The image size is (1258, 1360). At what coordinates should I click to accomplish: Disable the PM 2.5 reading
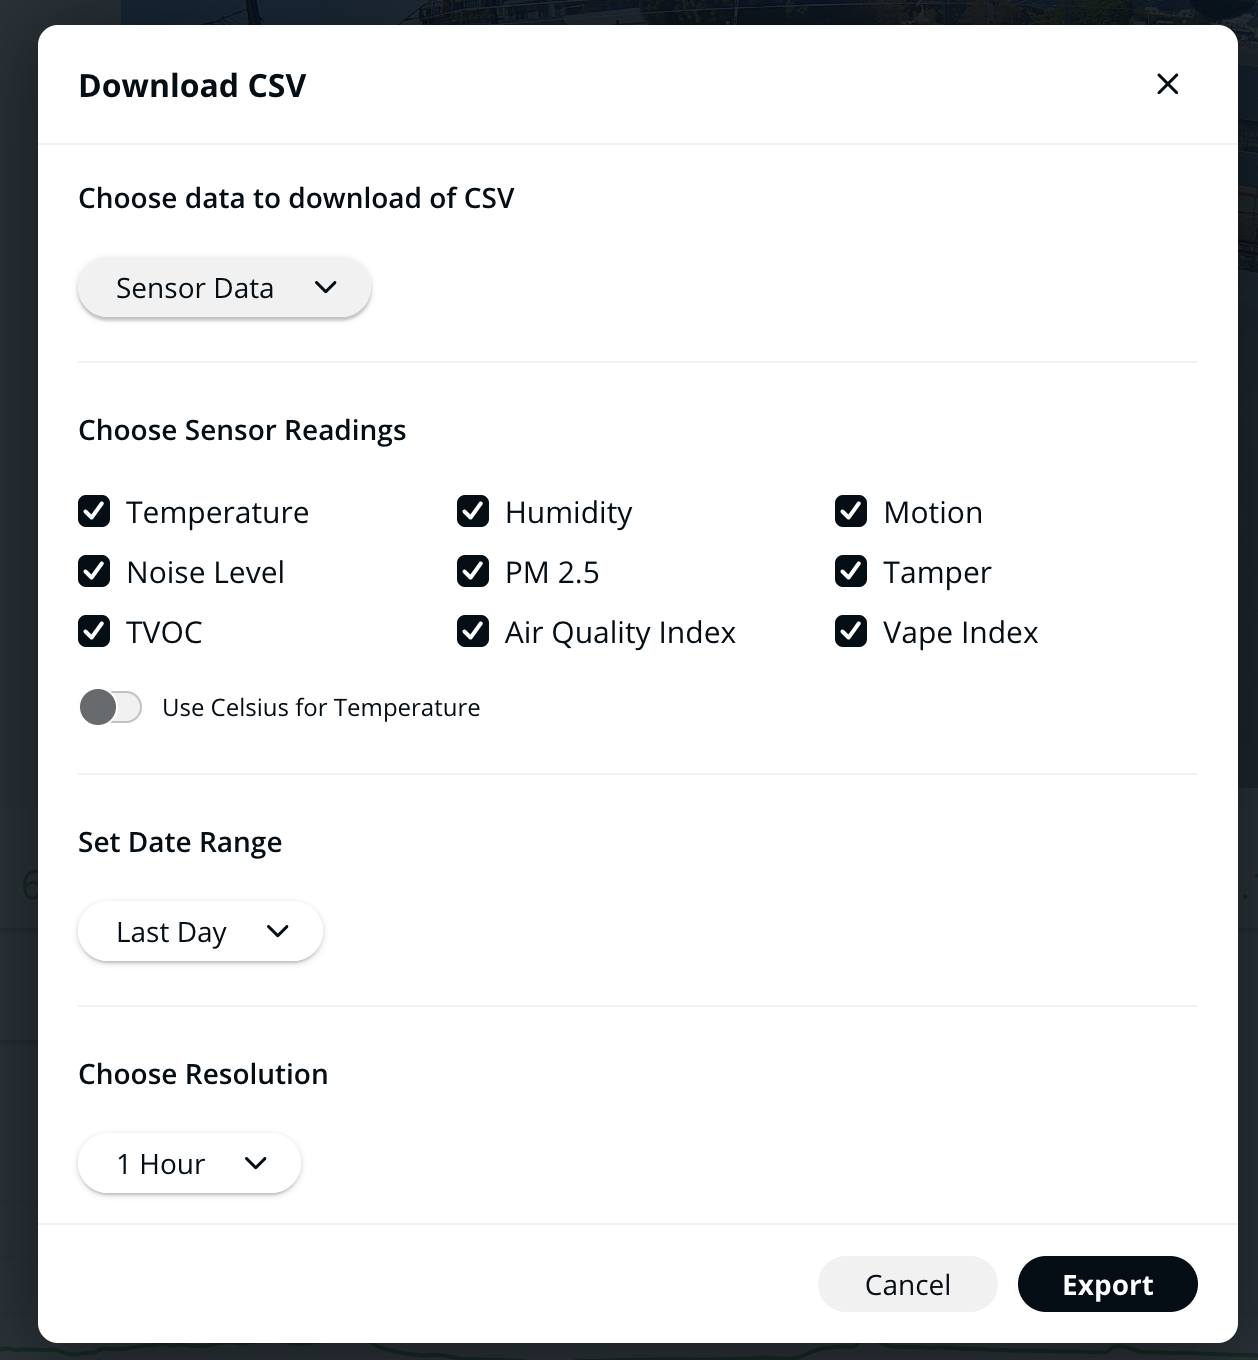(473, 571)
